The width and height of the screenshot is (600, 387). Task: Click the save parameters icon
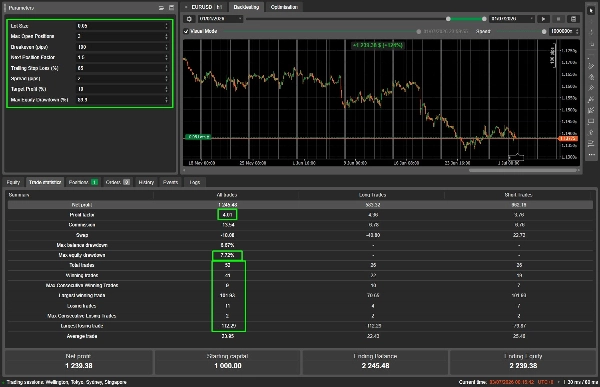tap(171, 8)
